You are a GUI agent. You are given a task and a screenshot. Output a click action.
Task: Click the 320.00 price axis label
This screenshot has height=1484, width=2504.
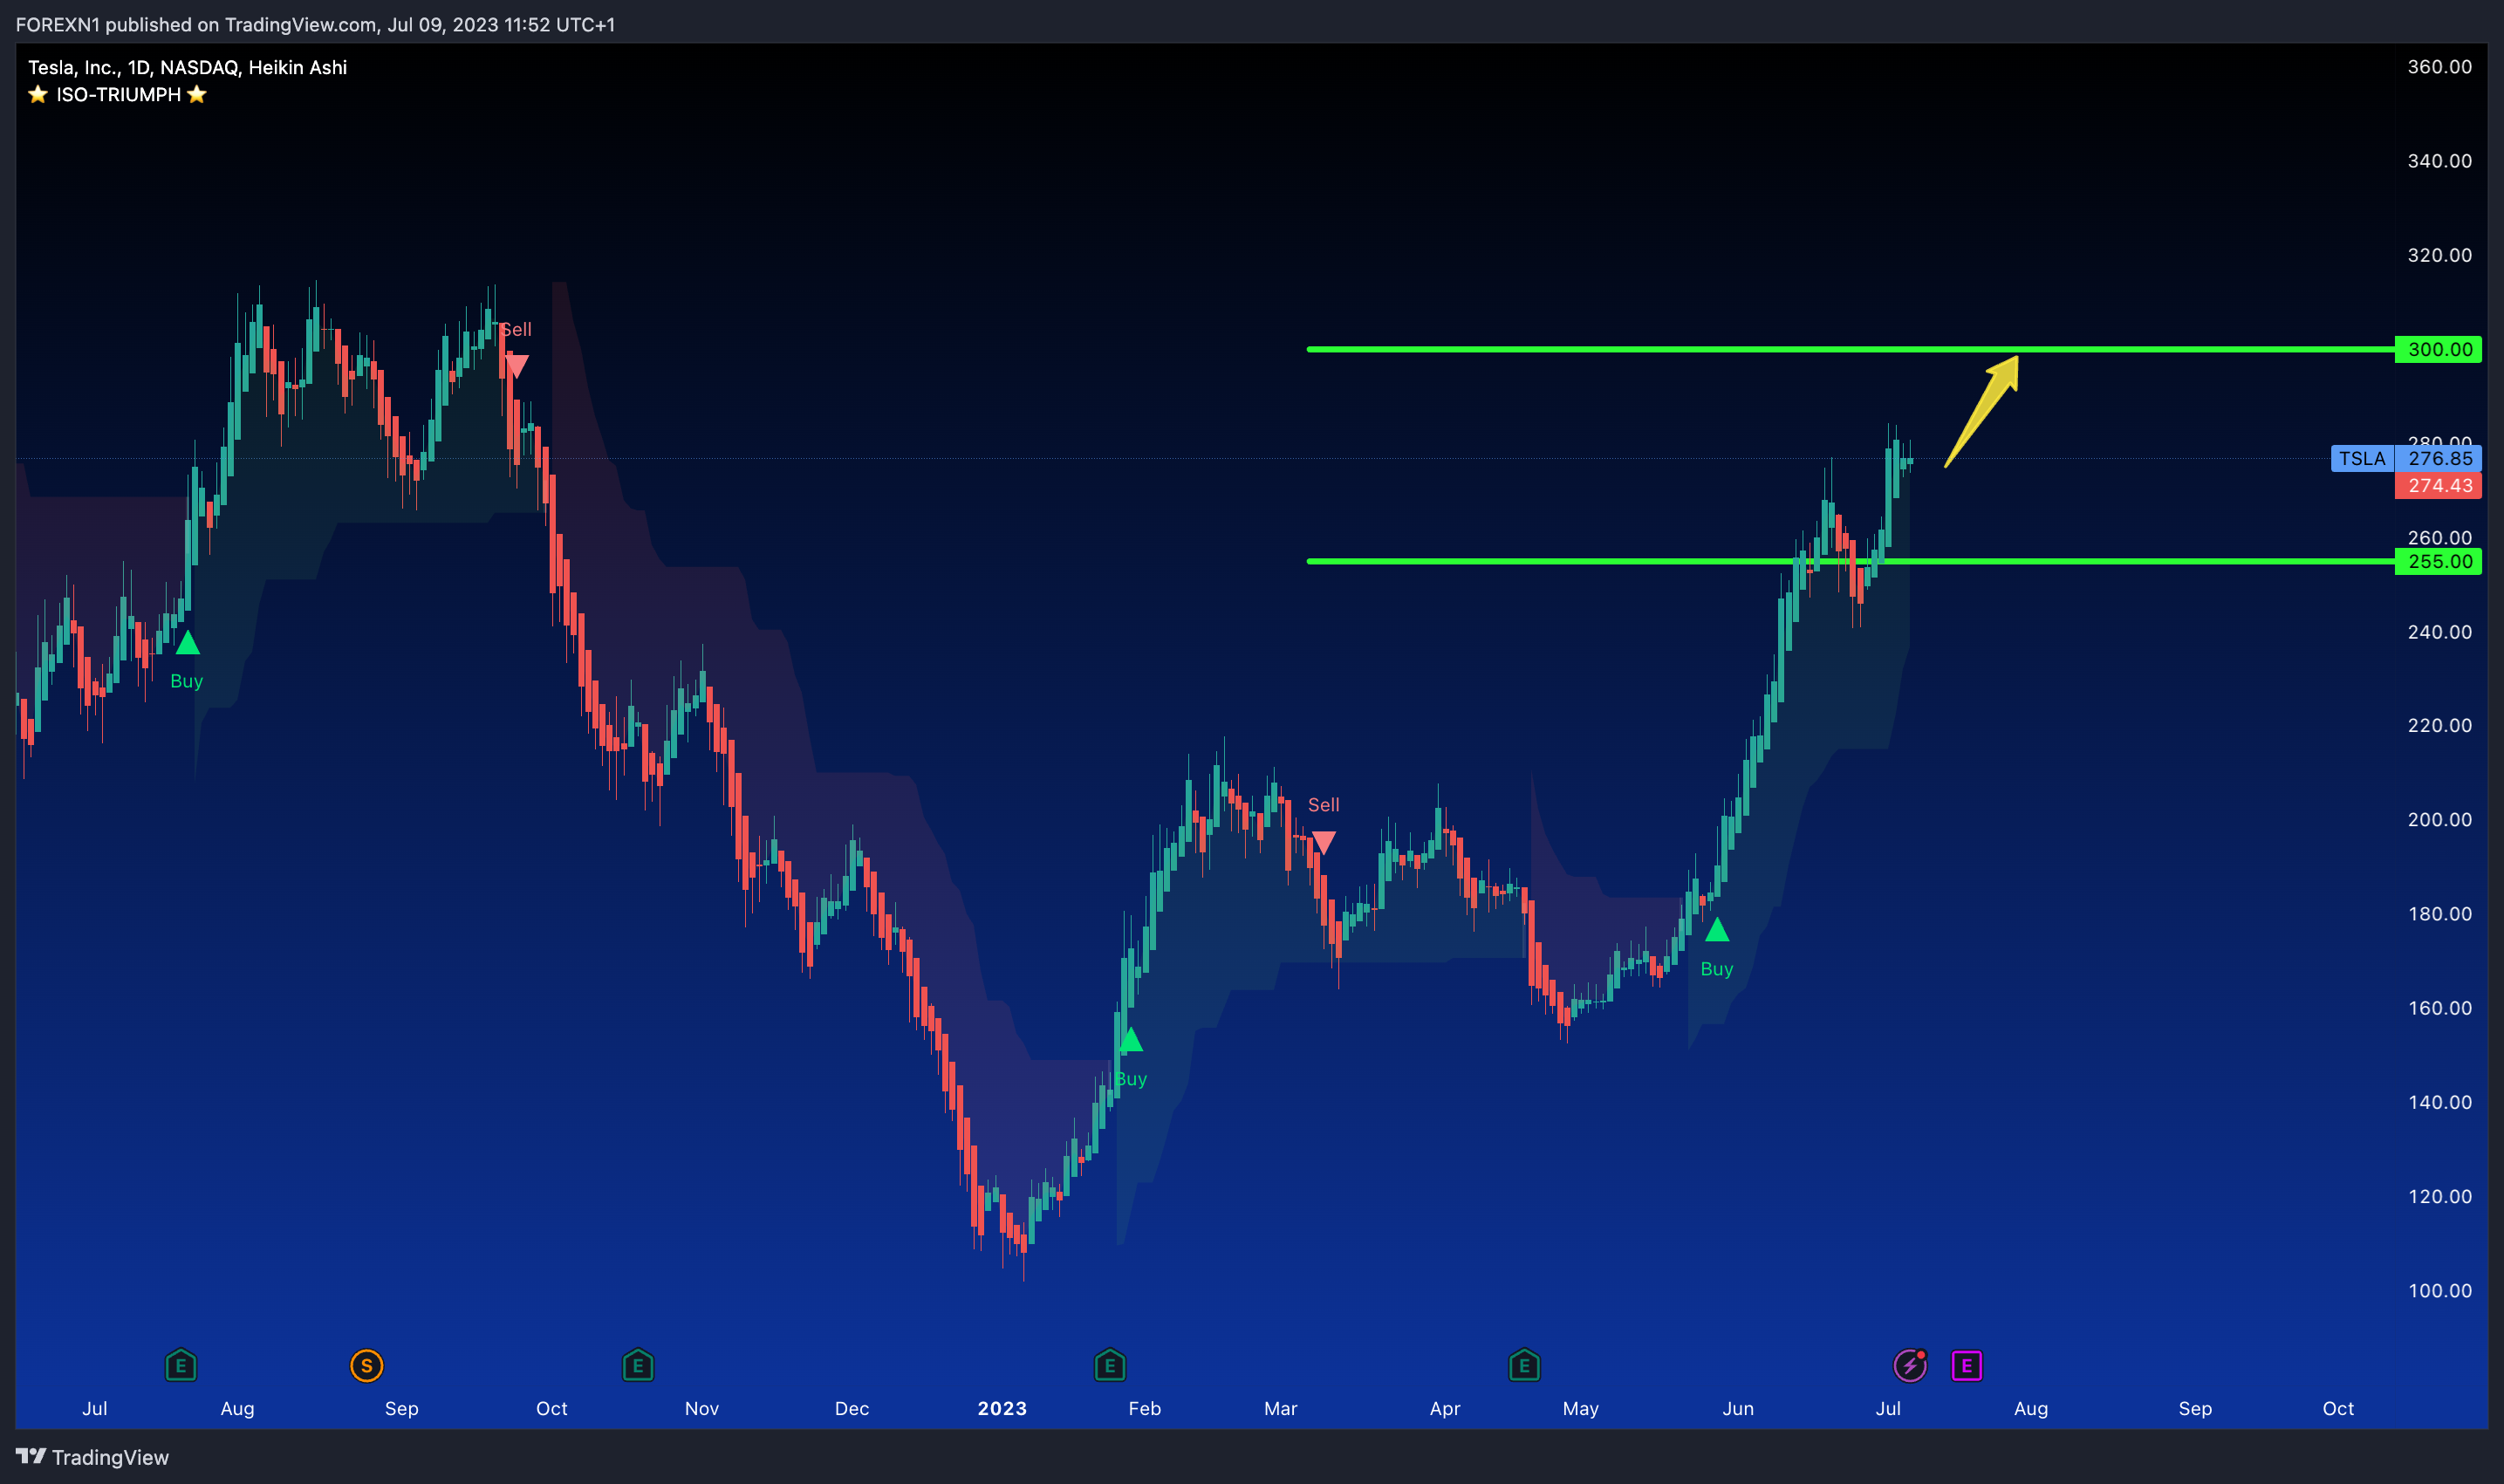click(2439, 255)
